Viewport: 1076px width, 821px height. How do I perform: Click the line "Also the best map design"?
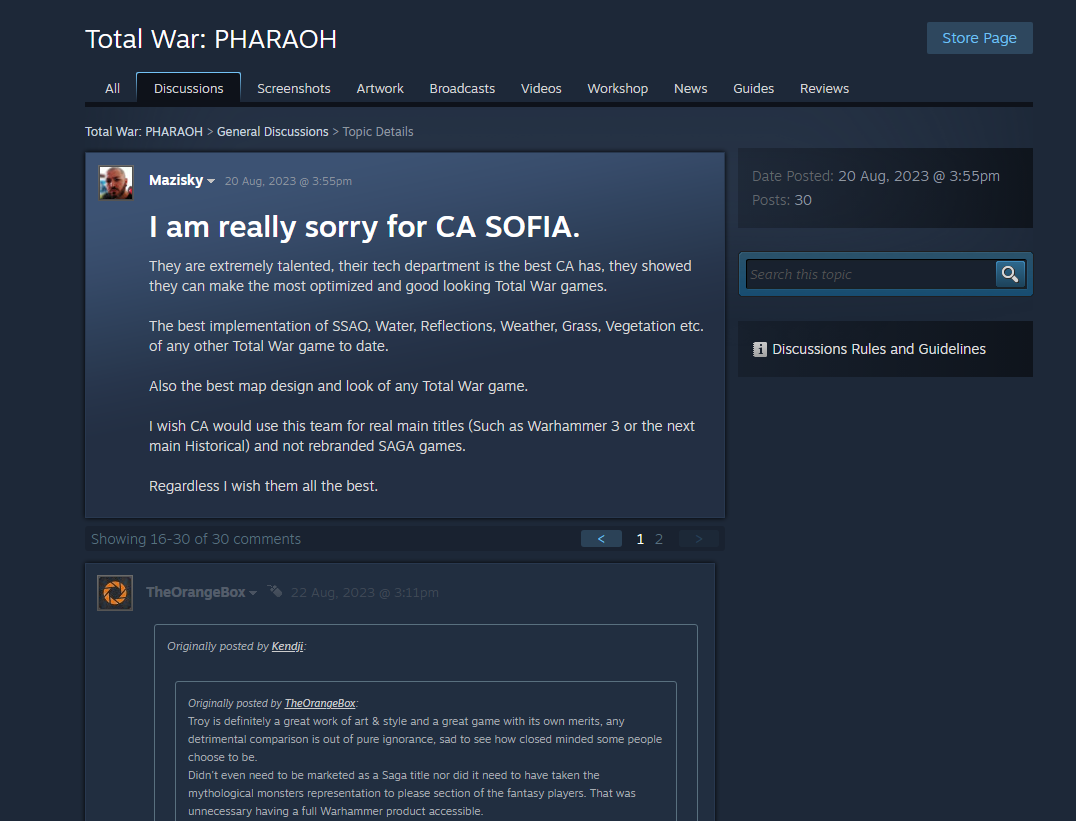(338, 386)
